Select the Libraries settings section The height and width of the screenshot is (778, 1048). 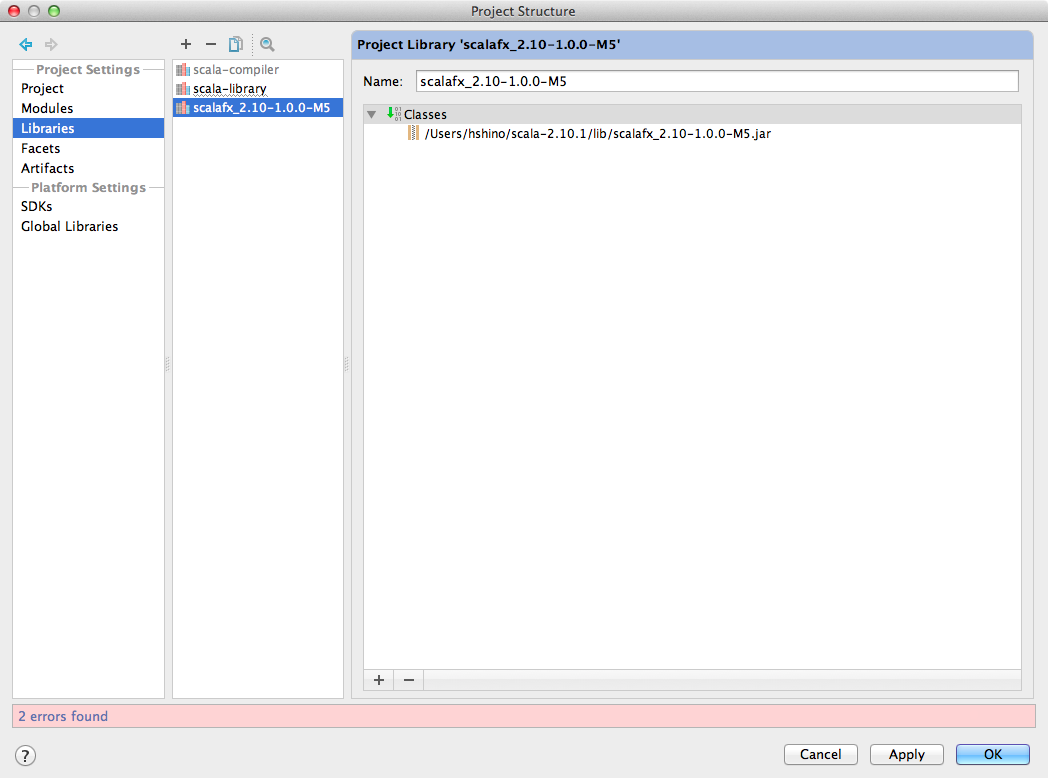pos(88,128)
